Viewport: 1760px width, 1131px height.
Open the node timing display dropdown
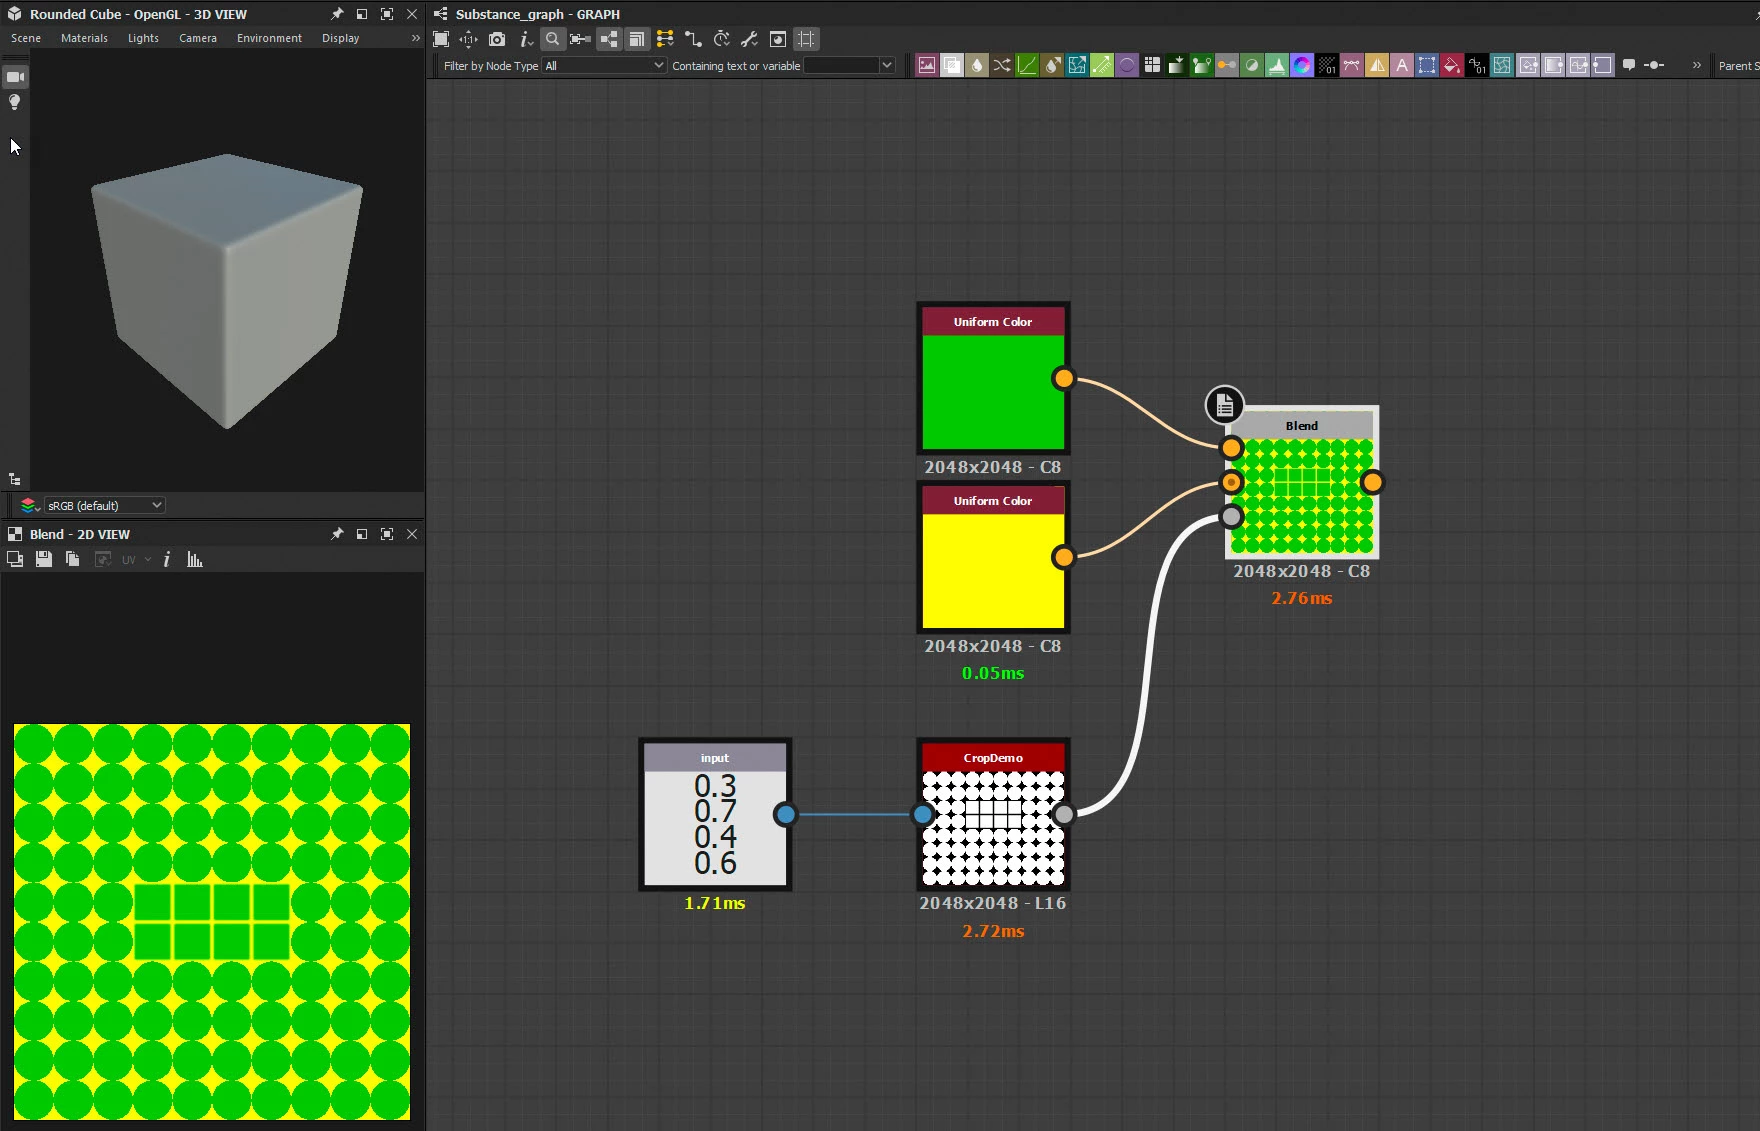tap(722, 39)
